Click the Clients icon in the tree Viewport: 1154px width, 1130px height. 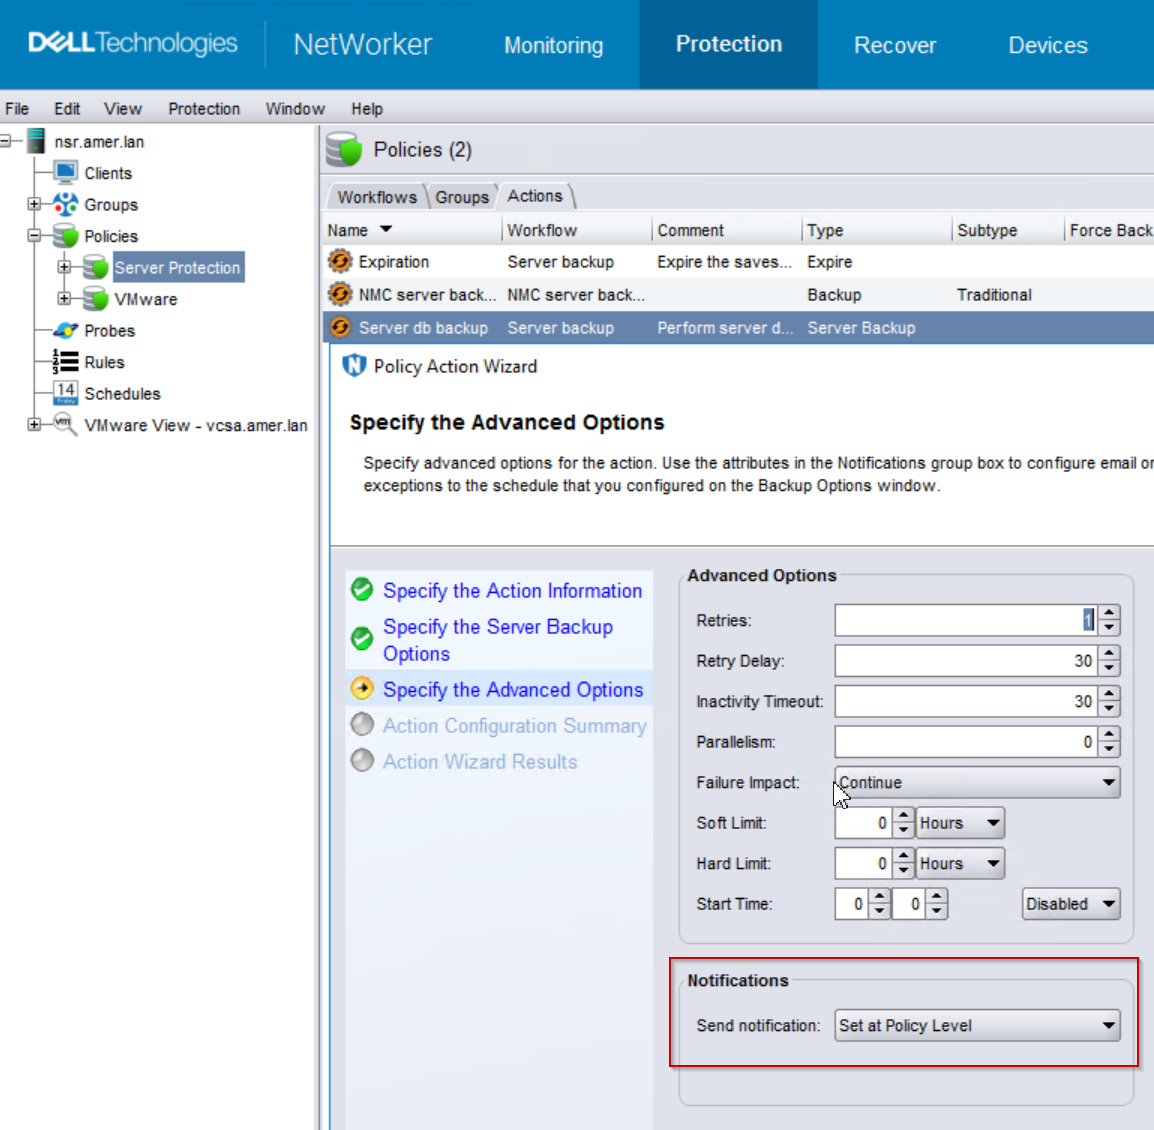point(66,172)
